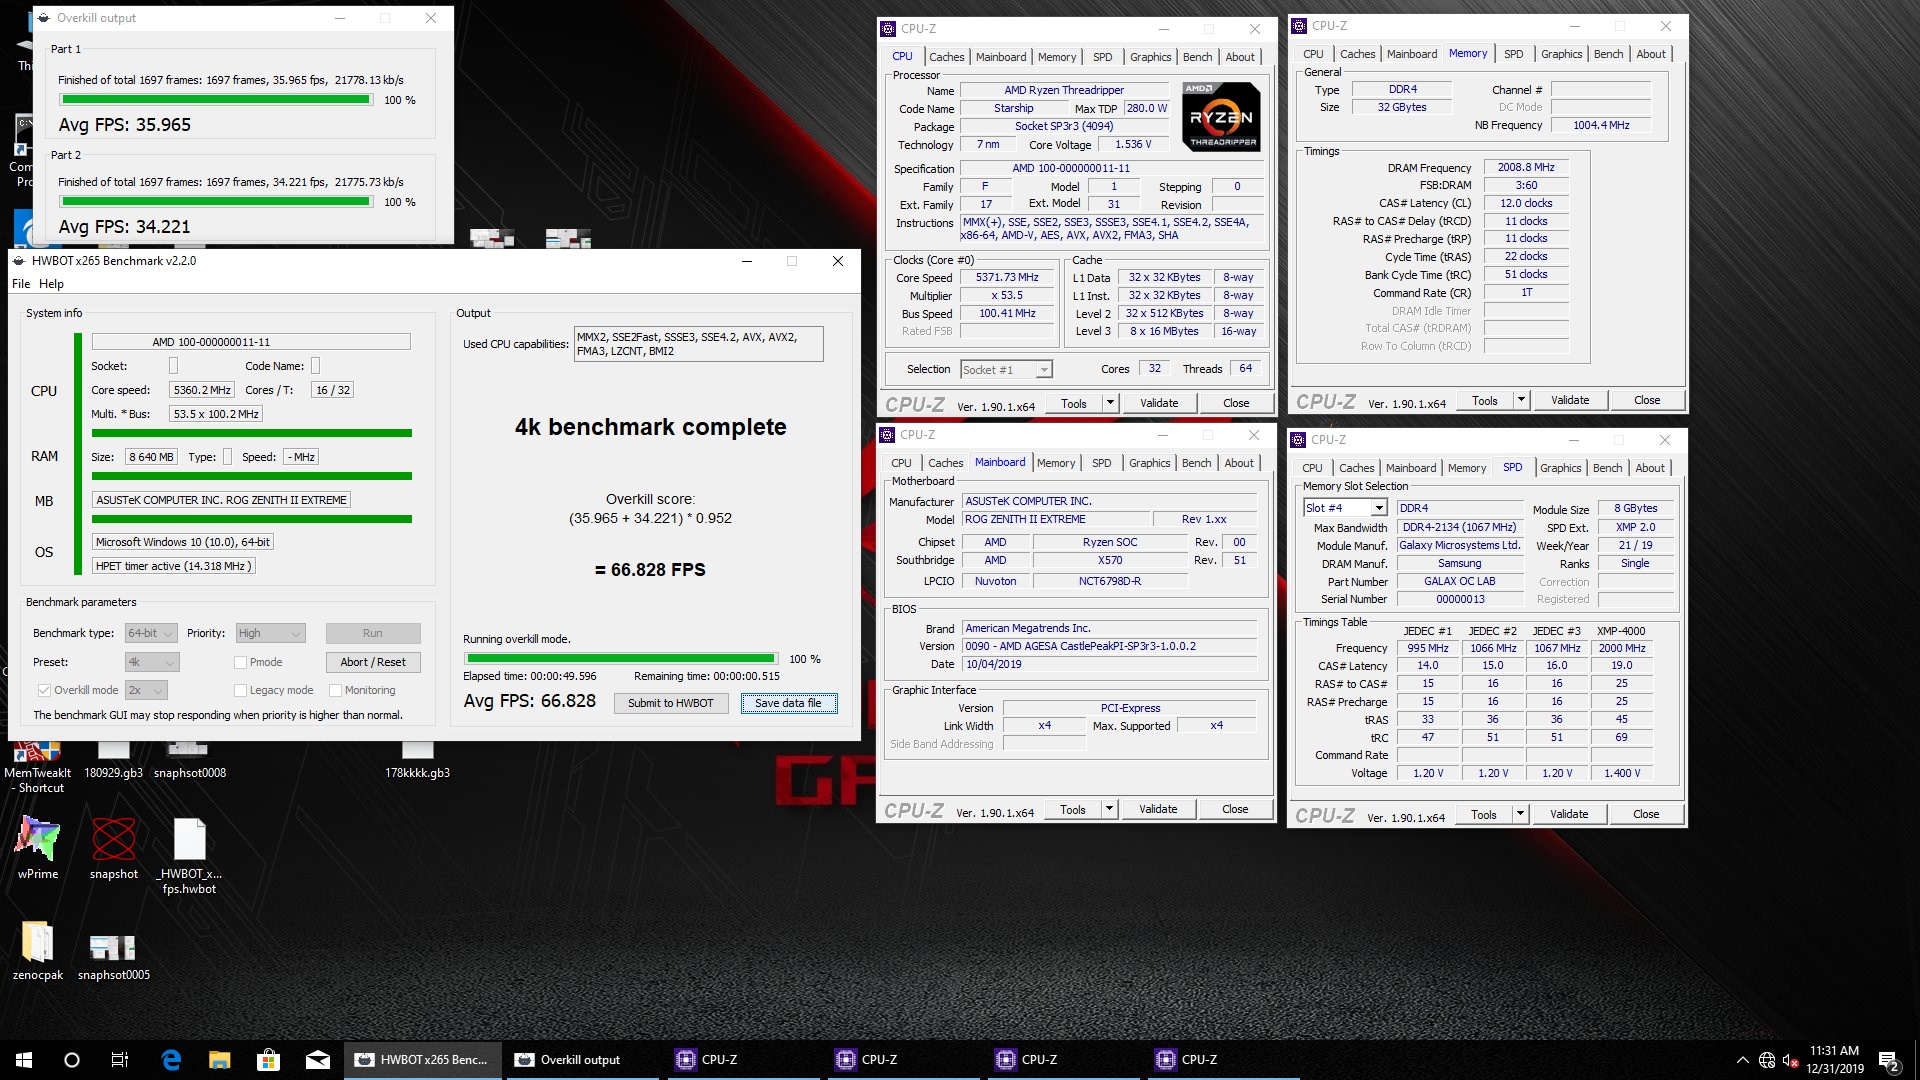Open Microsoft Store from taskbar
This screenshot has width=1920, height=1080.
pyautogui.click(x=268, y=1060)
